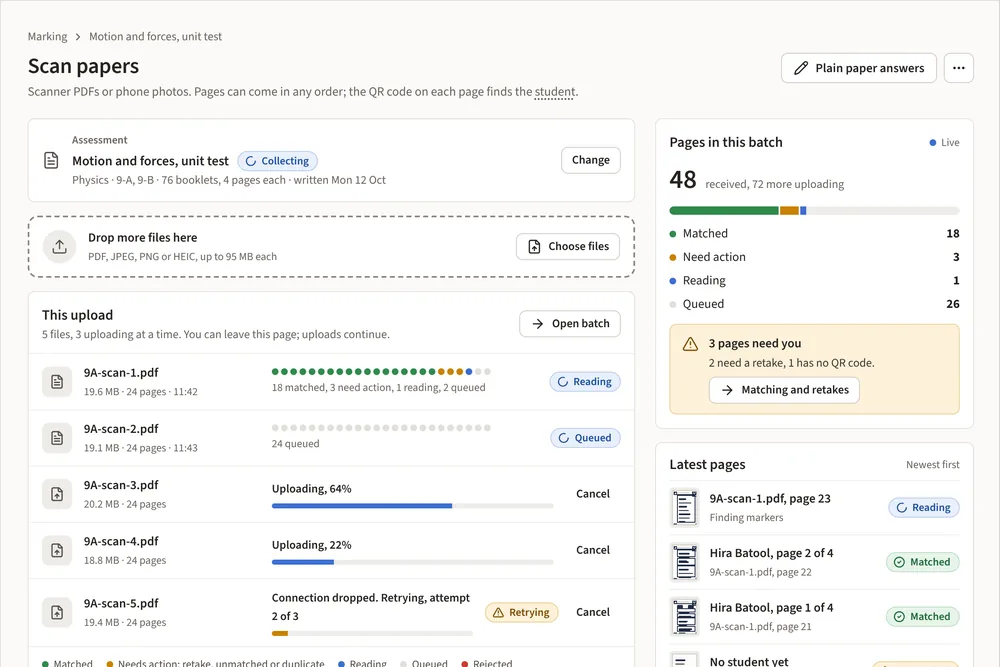Click the Matched count row
1000x667 pixels.
click(814, 233)
